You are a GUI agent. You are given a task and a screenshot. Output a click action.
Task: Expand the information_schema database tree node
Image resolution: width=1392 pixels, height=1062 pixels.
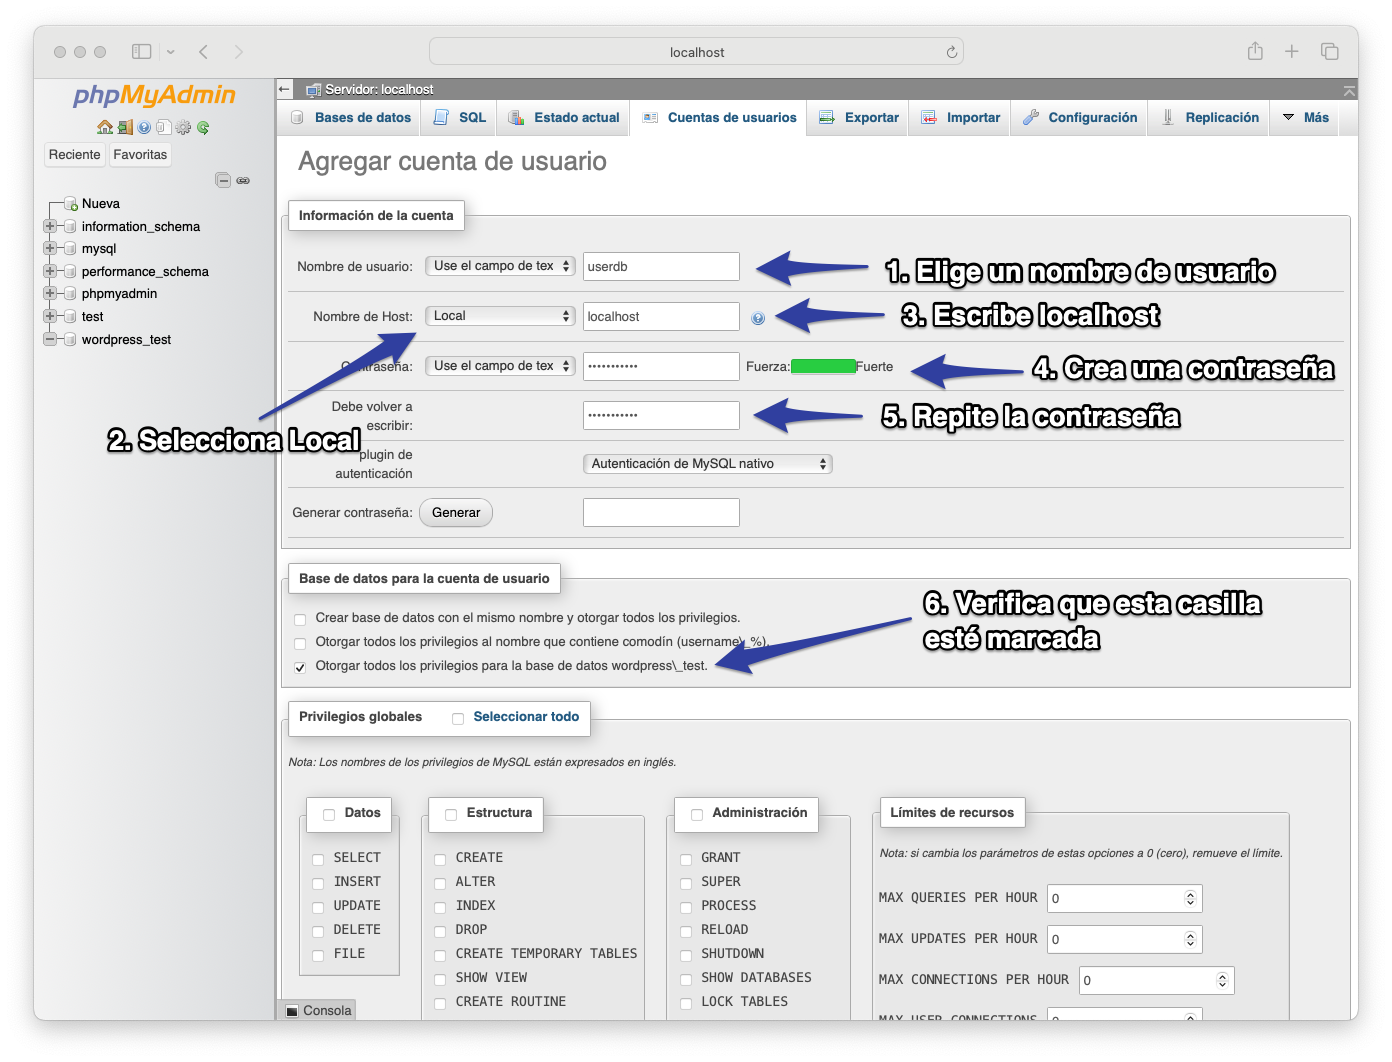[50, 227]
